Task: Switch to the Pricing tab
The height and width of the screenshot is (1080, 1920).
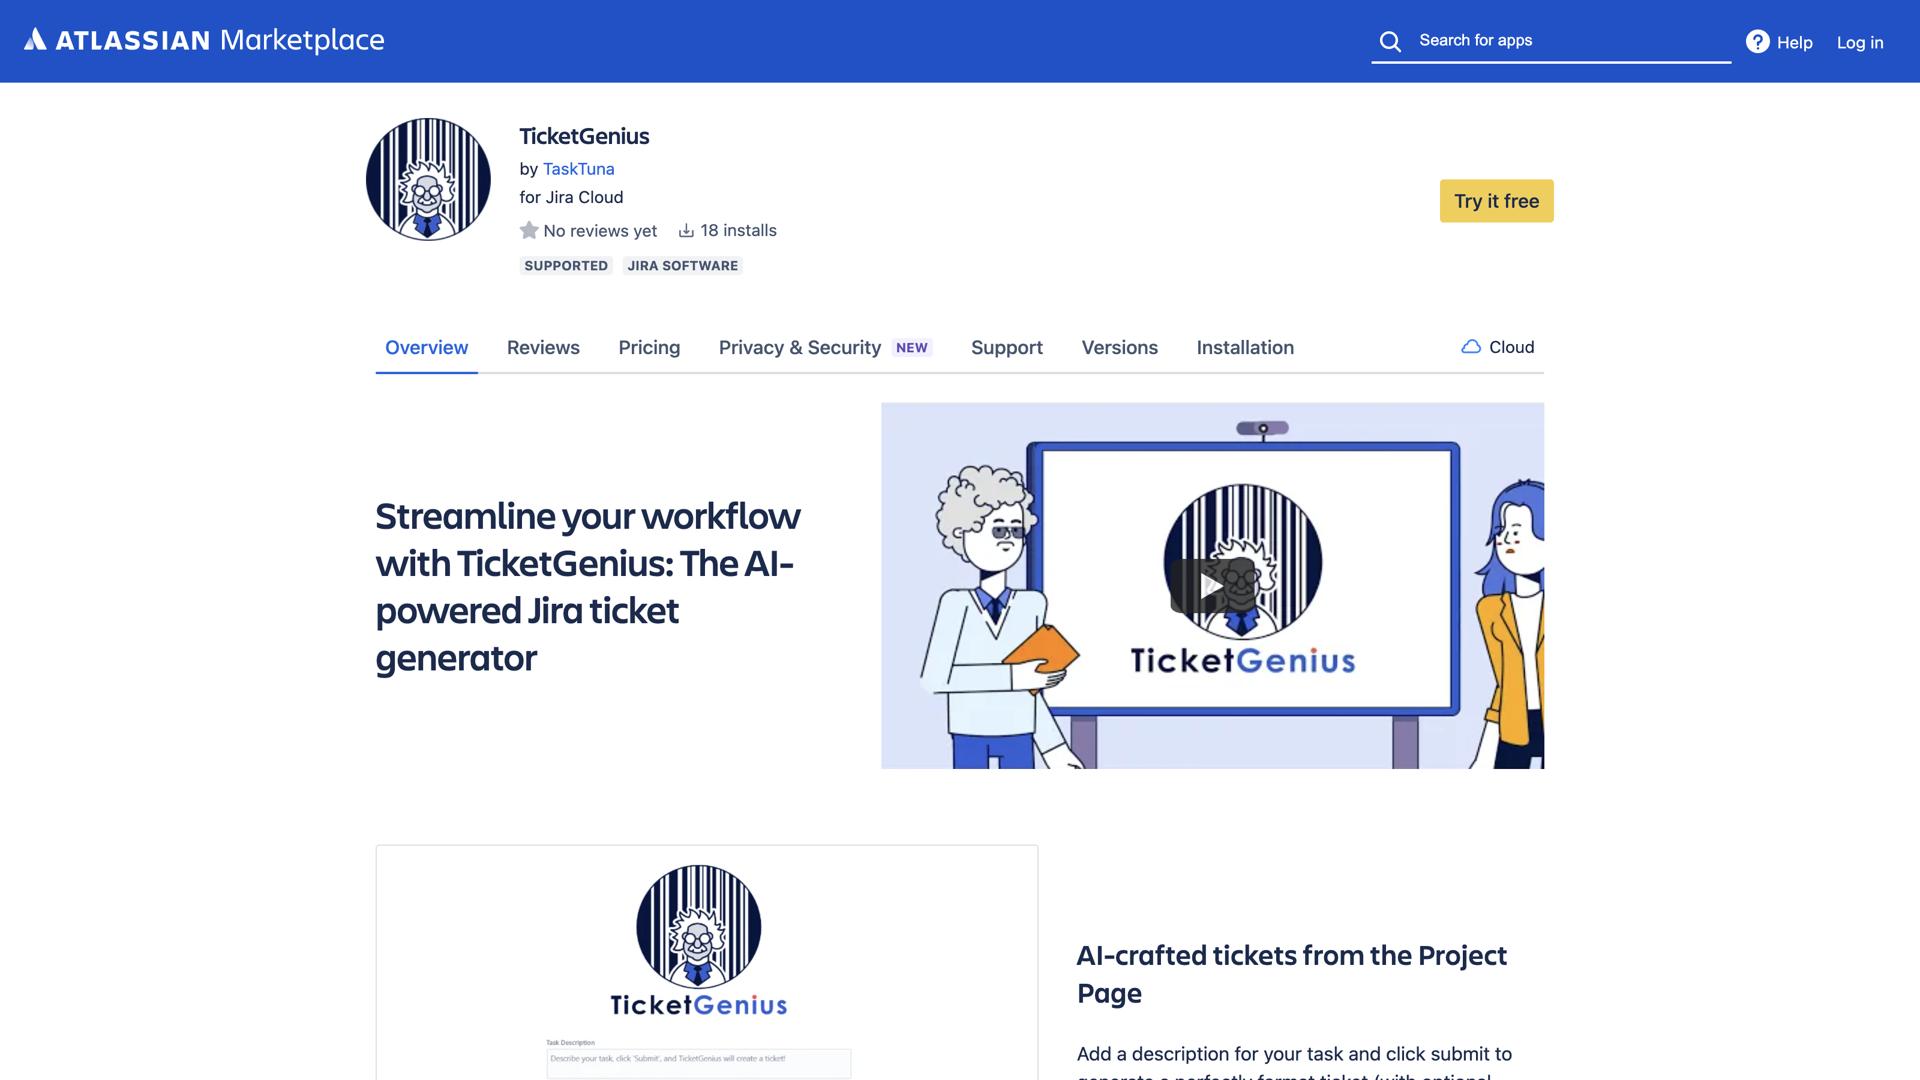Action: [x=649, y=348]
